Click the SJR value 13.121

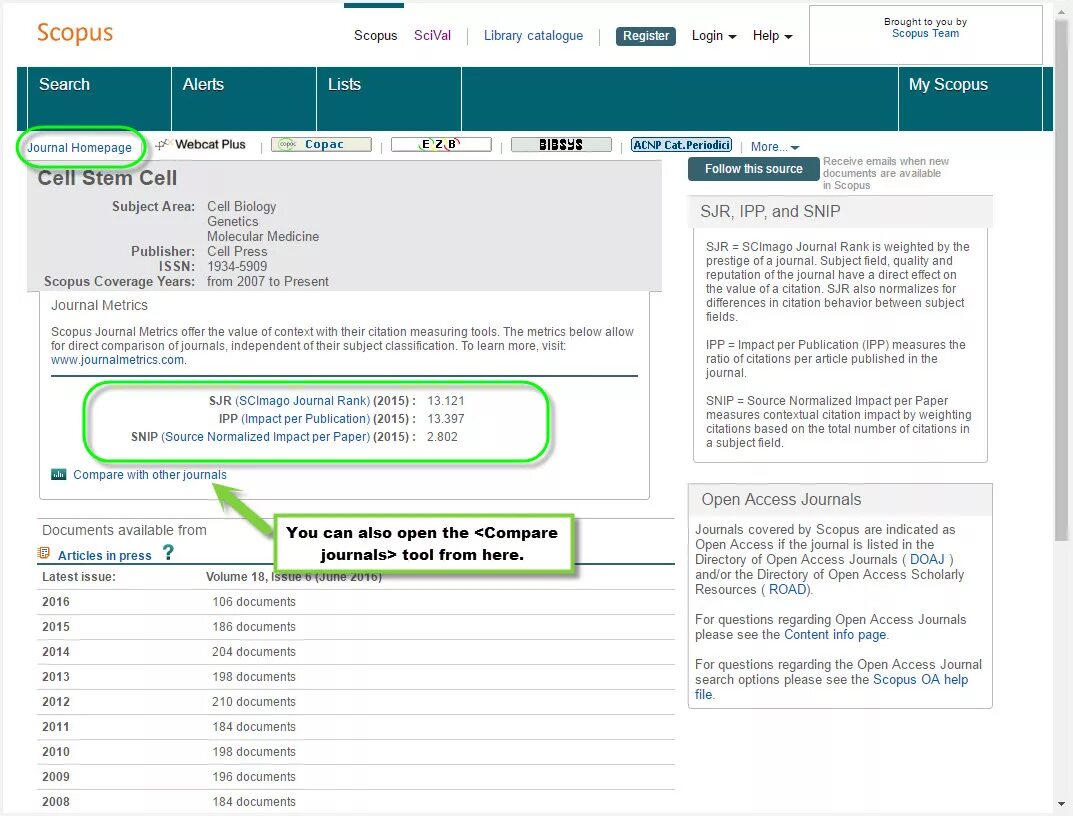[x=445, y=401]
